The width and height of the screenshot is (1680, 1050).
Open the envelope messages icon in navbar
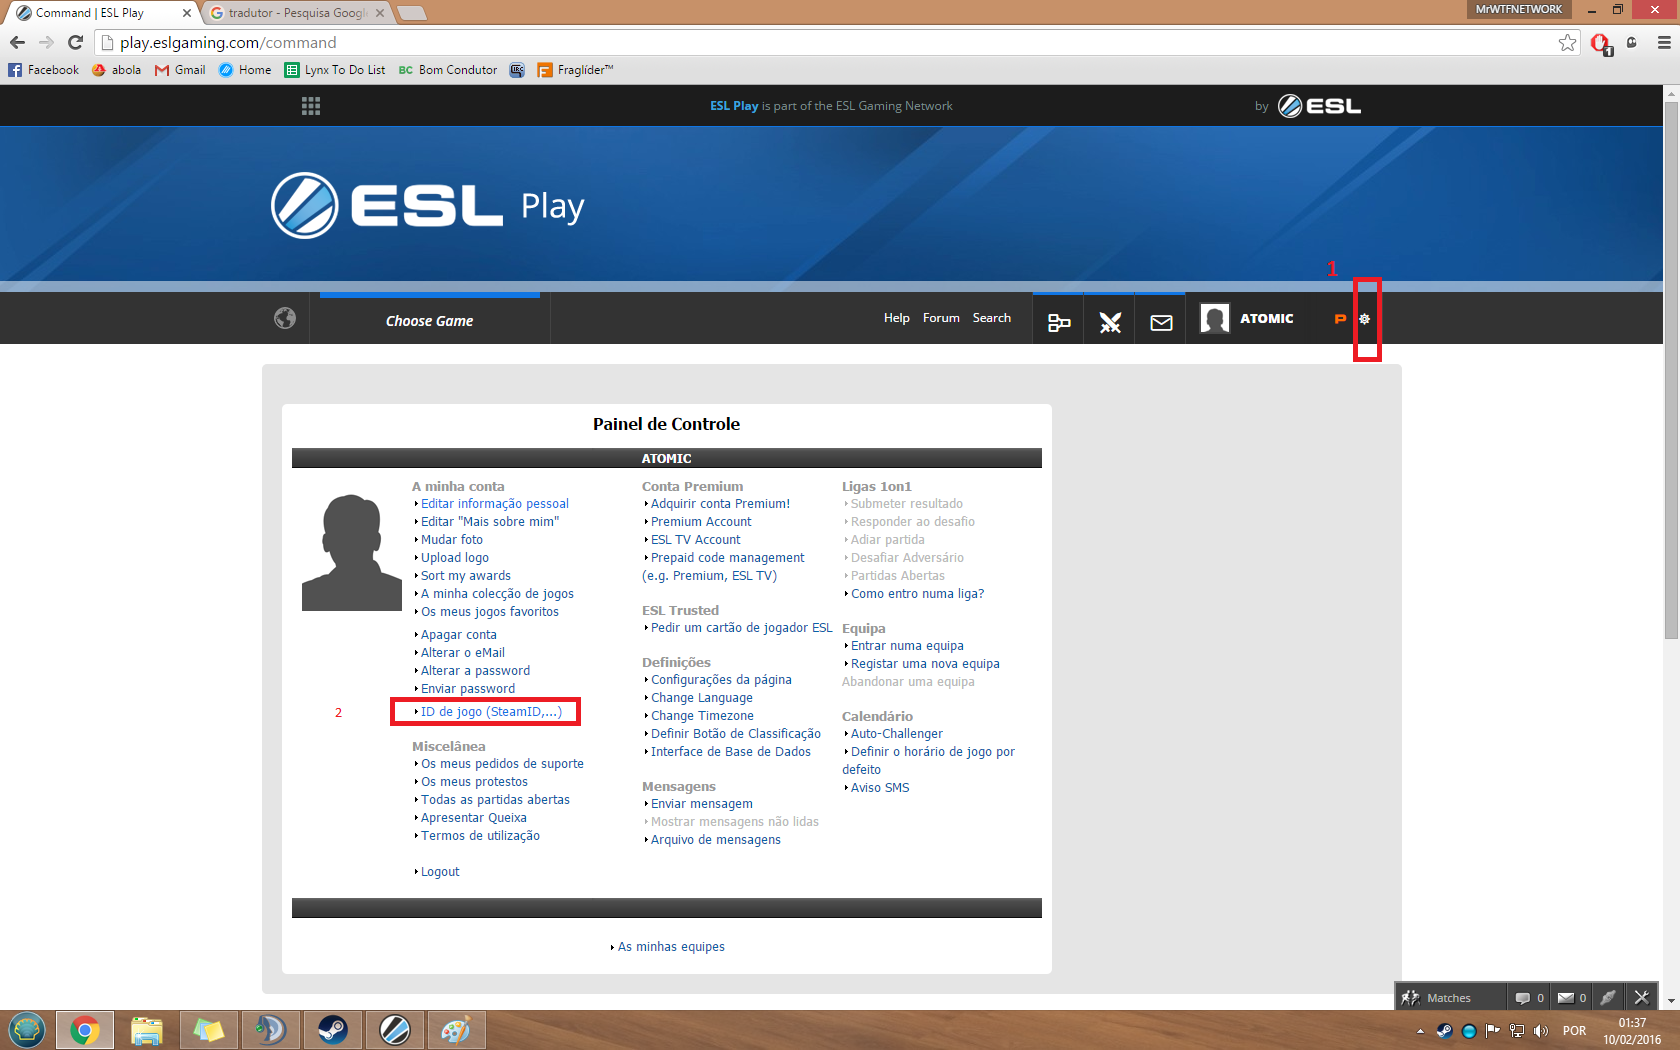(1161, 322)
